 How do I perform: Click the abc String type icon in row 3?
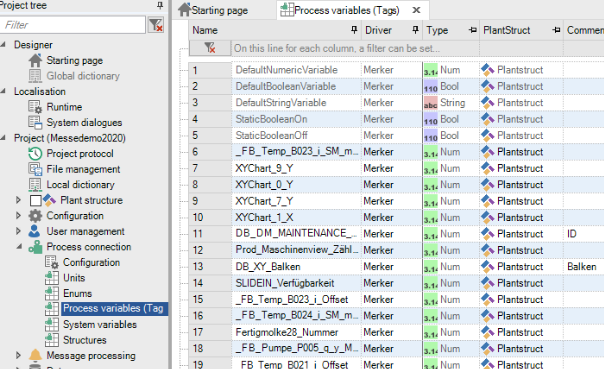click(x=431, y=103)
